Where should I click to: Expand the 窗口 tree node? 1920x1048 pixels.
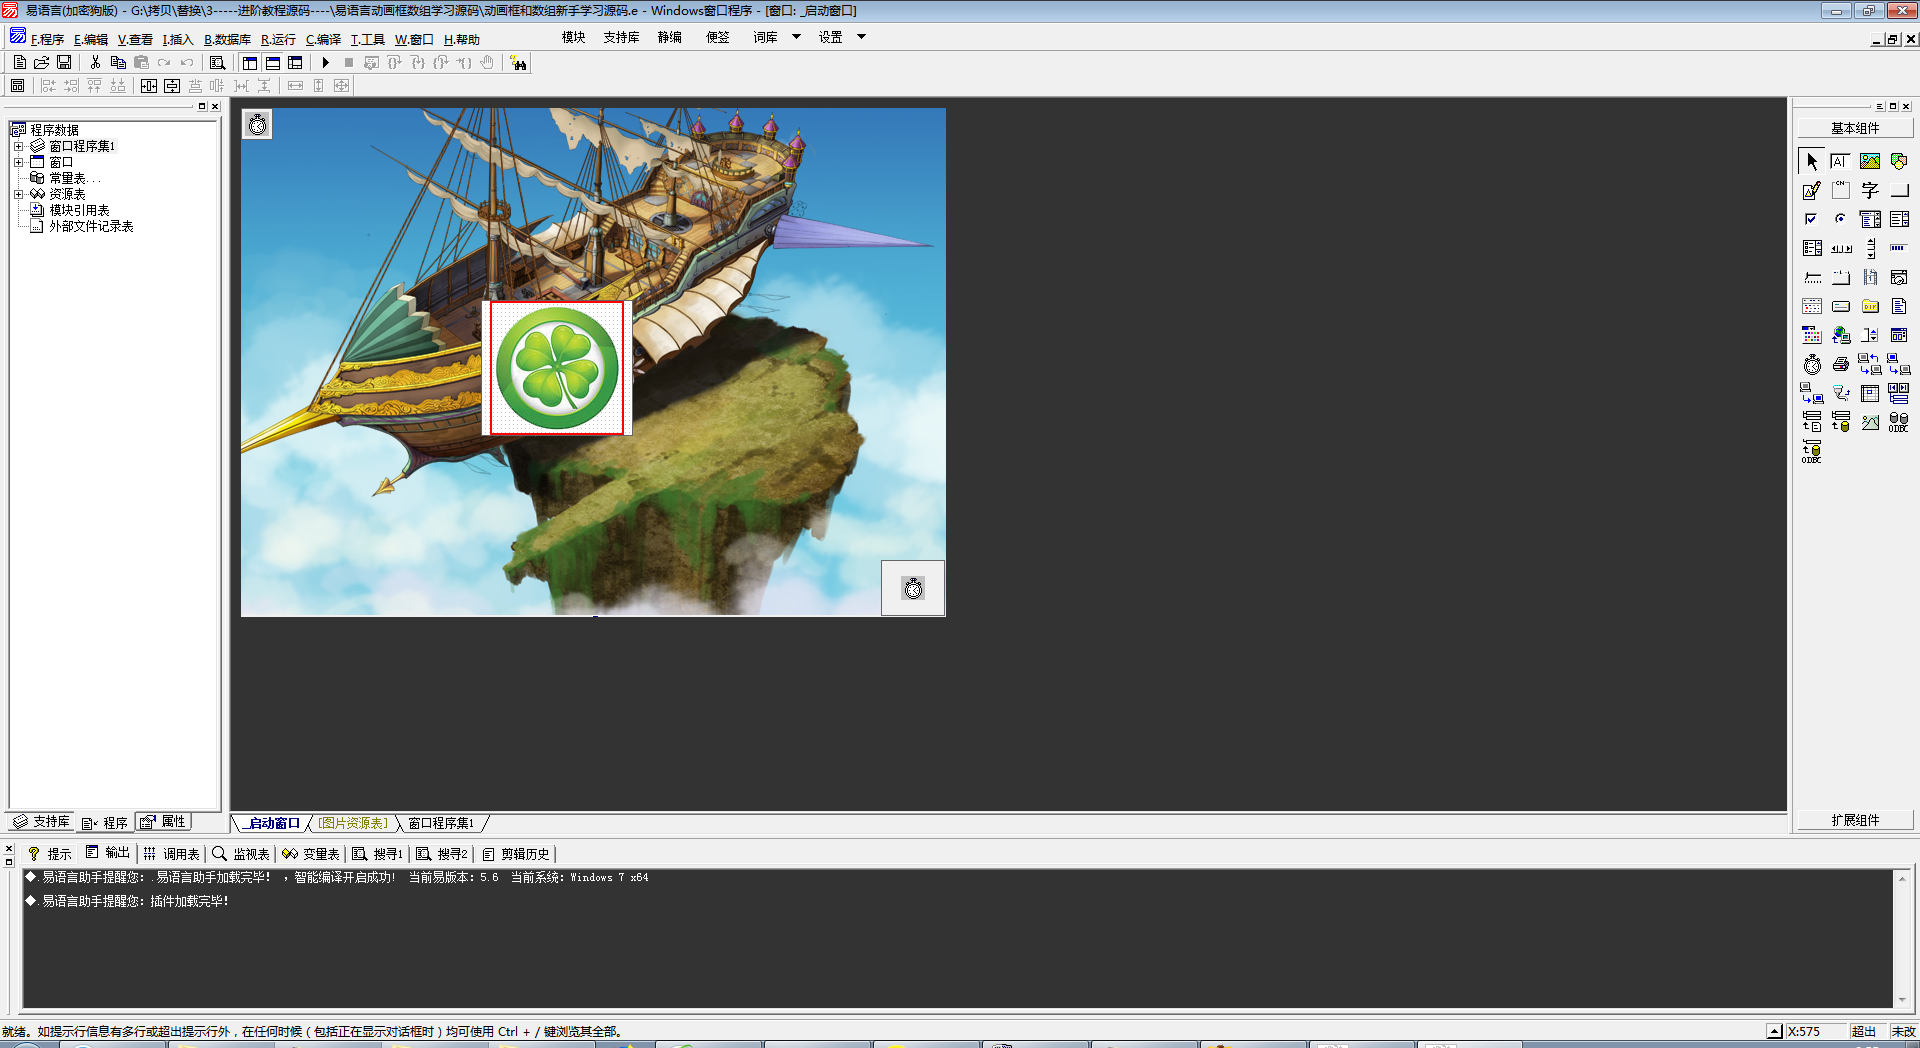click(x=18, y=162)
